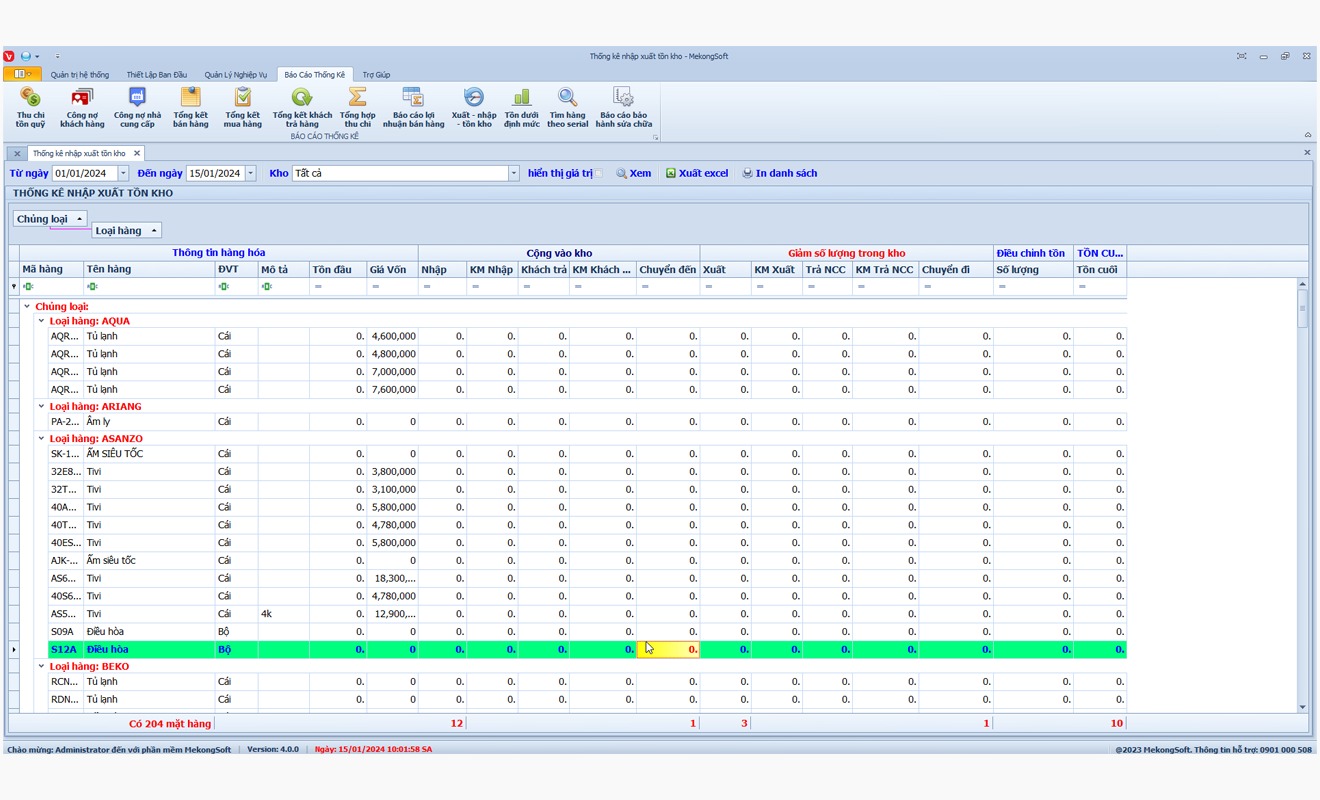Open the Kho warehouse dropdown
The width and height of the screenshot is (1320, 800).
514,174
